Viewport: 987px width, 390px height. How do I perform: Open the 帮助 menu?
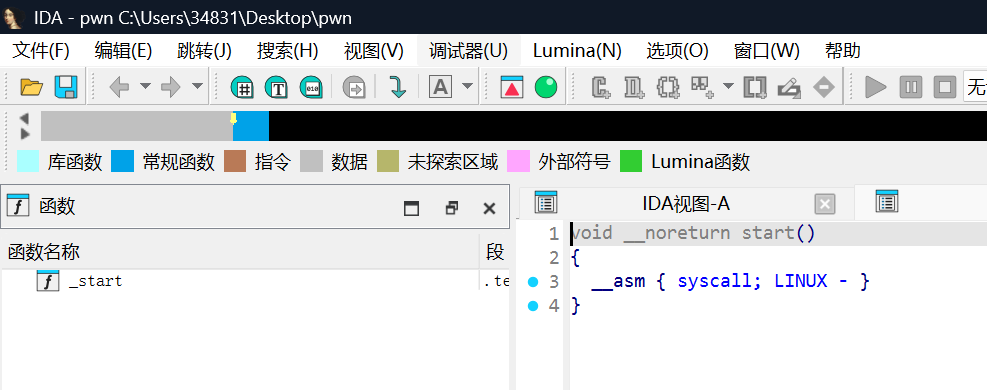843,51
